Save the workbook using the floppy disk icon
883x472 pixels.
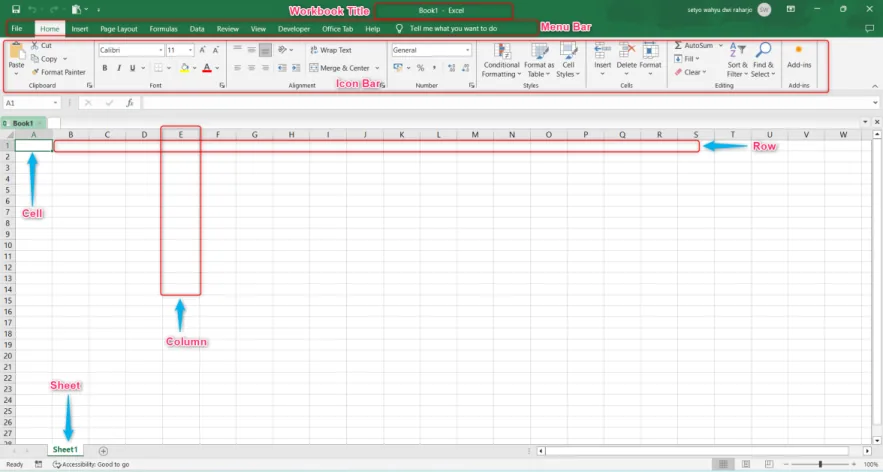16,10
